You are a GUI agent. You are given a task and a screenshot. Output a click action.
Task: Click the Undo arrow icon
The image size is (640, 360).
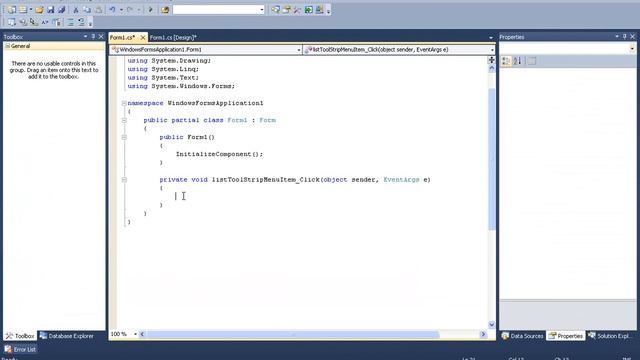click(112, 9)
